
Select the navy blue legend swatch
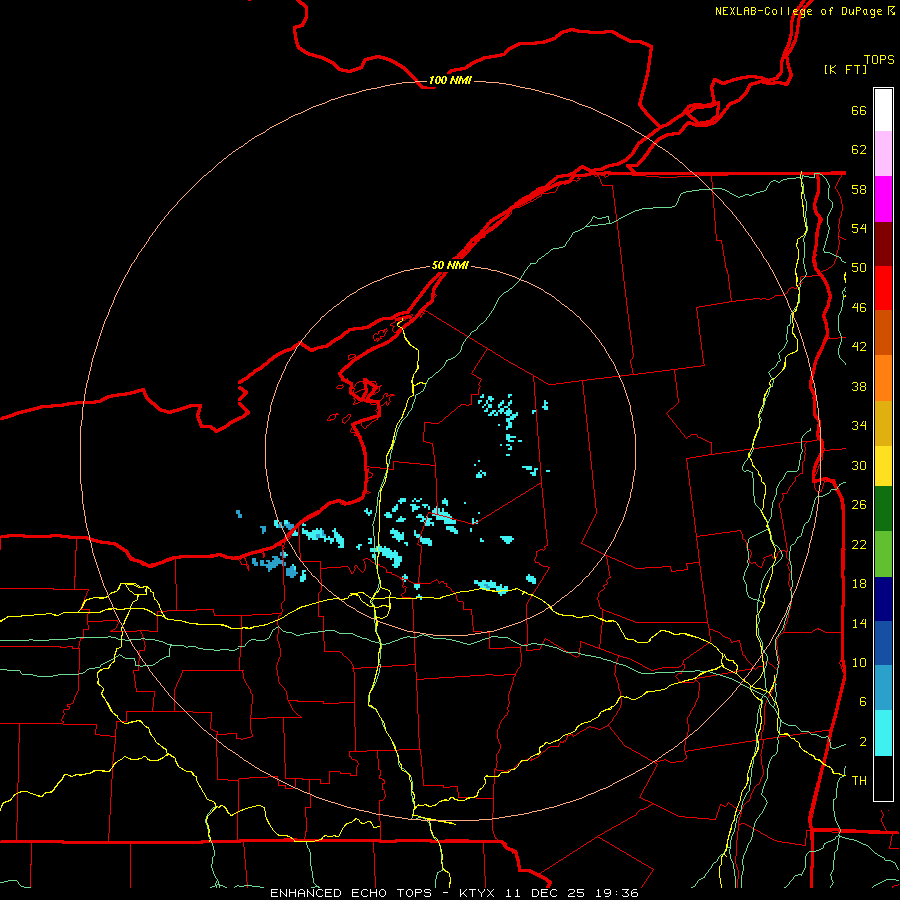click(883, 599)
